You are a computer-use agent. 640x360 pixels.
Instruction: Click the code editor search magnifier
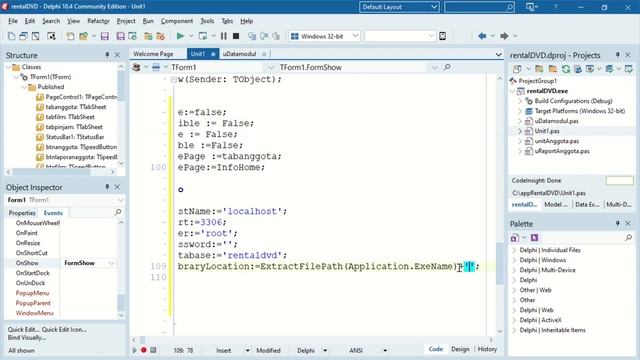pyautogui.click(x=447, y=67)
